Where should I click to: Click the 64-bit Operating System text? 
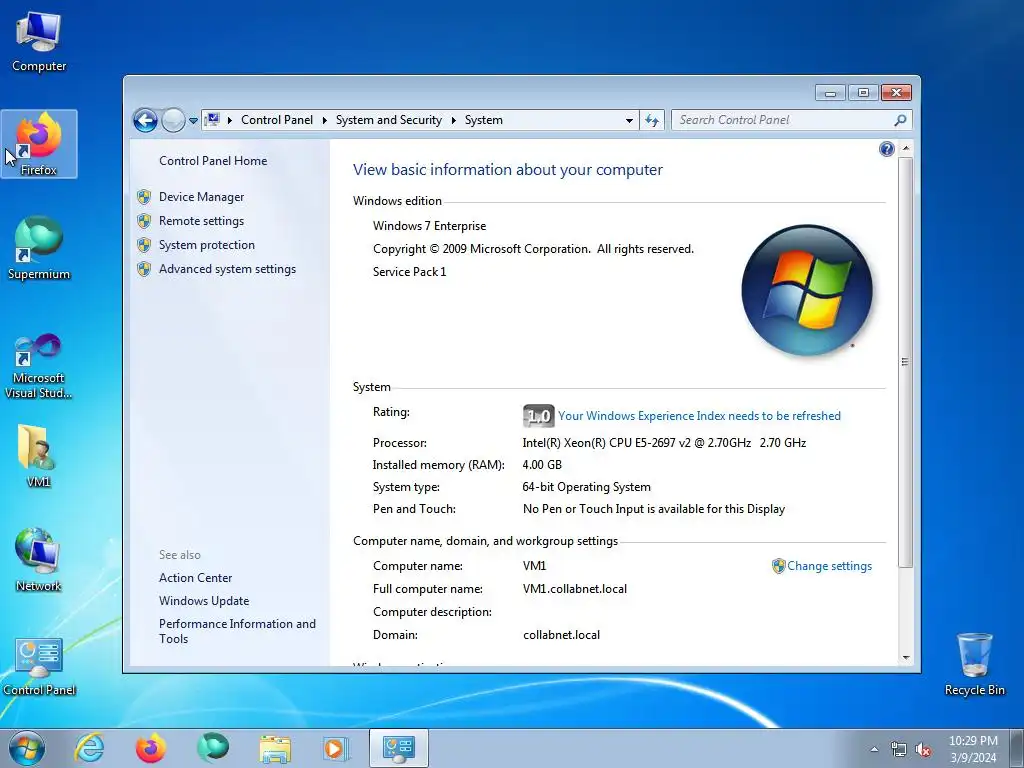586,487
